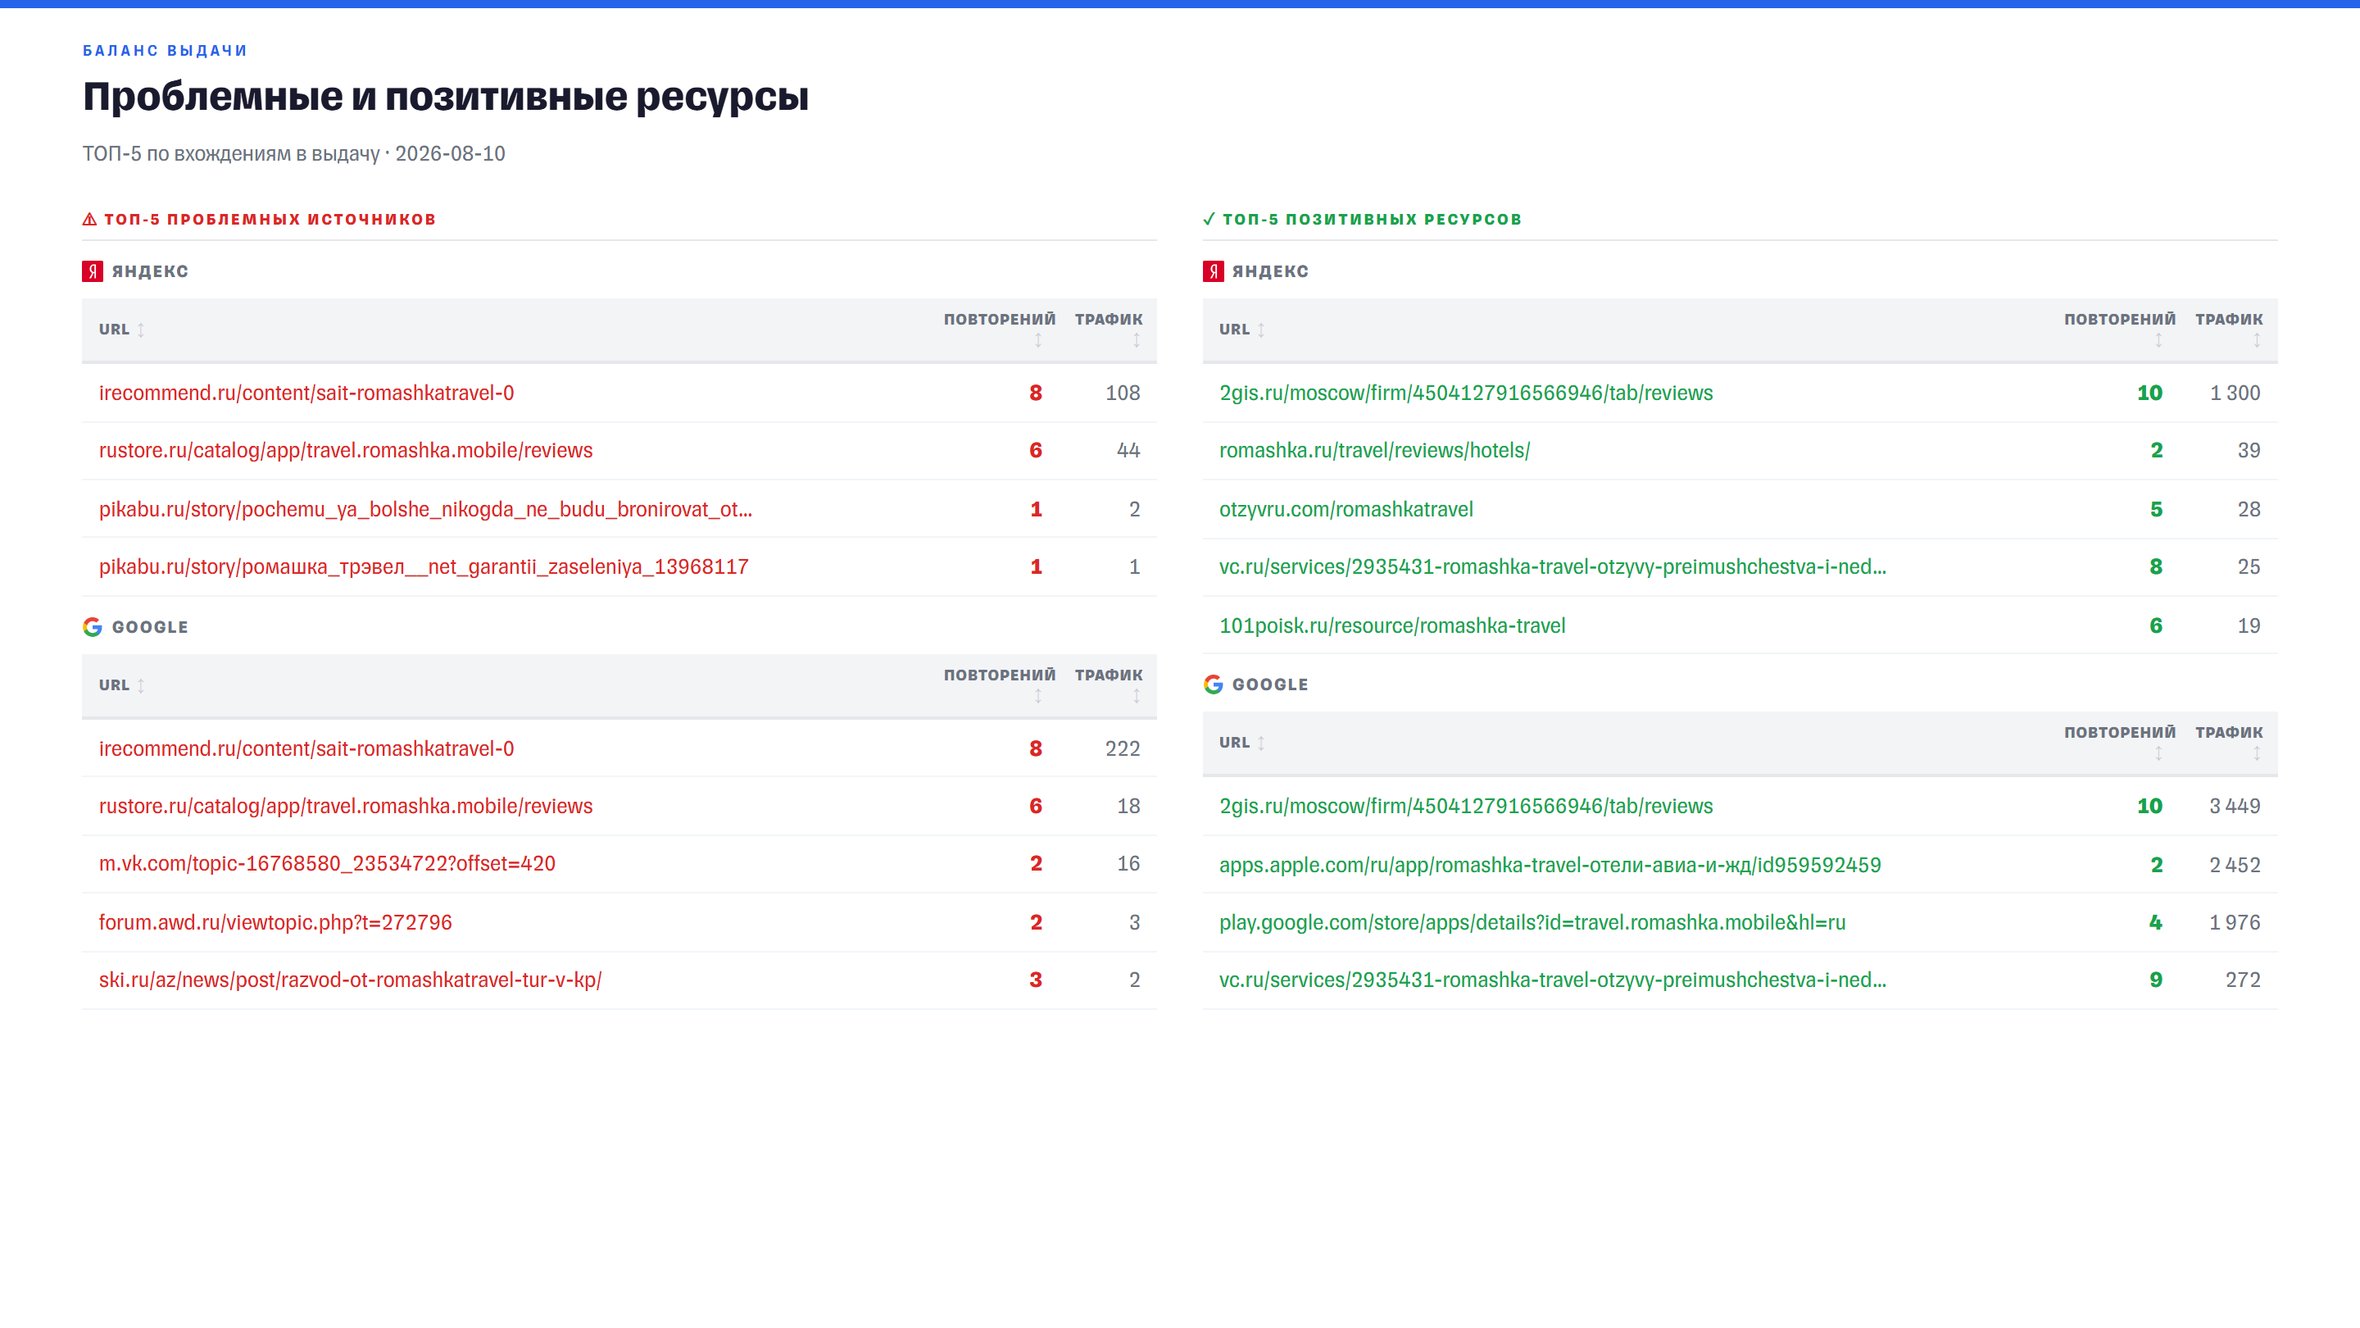Open irecommend.ru link in Google problem table
Screen dimensions: 2360x1328
tap(306, 749)
